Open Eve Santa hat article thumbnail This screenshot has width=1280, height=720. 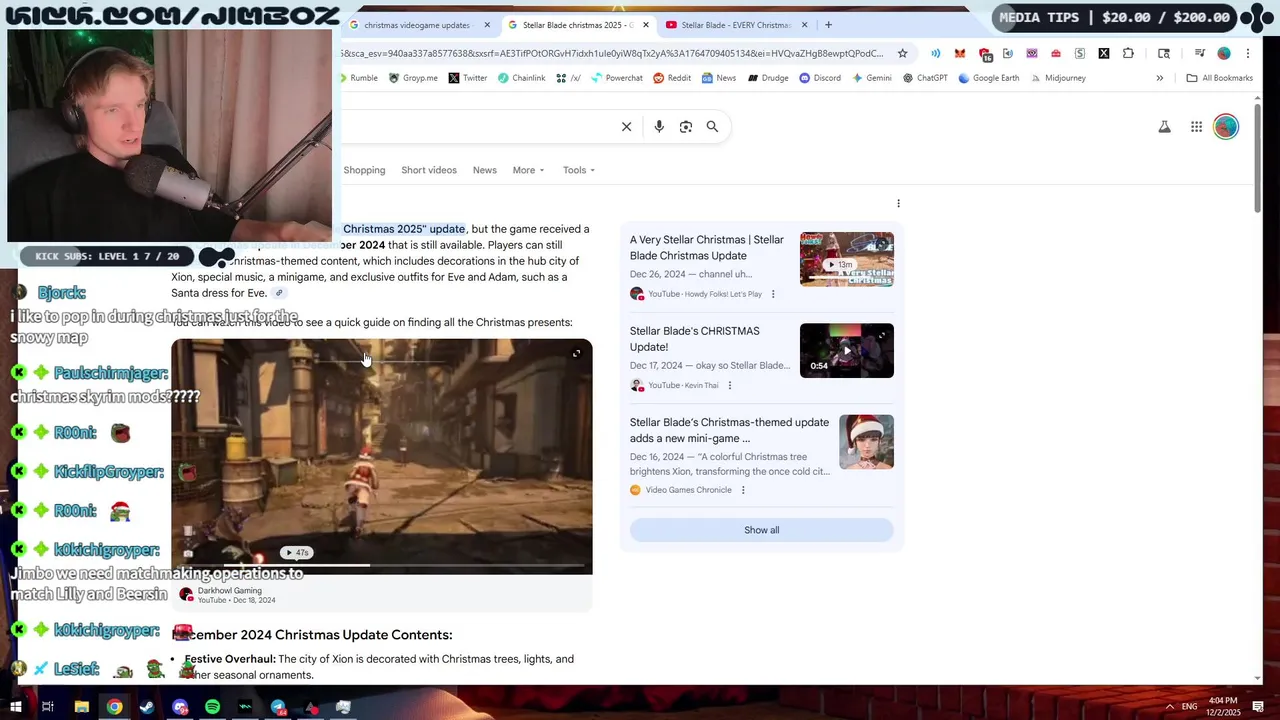coord(866,442)
